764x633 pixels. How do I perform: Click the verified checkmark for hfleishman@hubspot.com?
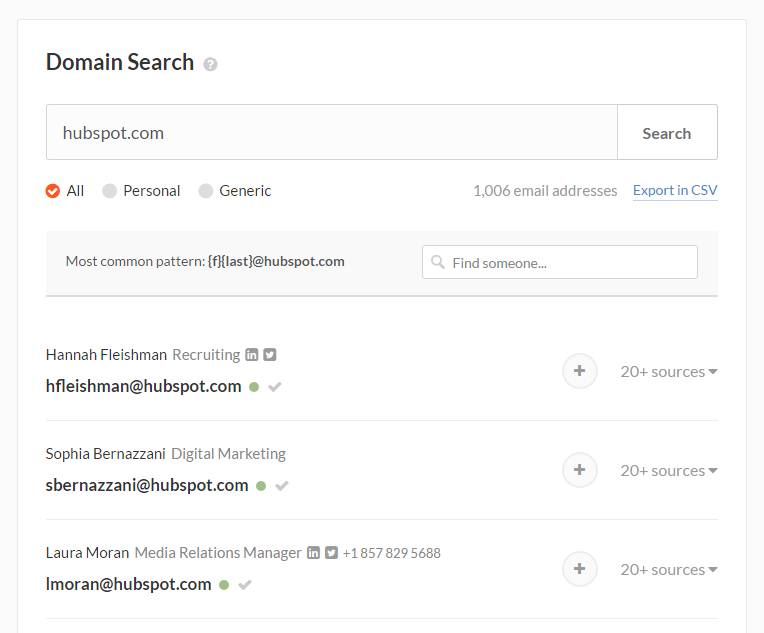pos(275,387)
